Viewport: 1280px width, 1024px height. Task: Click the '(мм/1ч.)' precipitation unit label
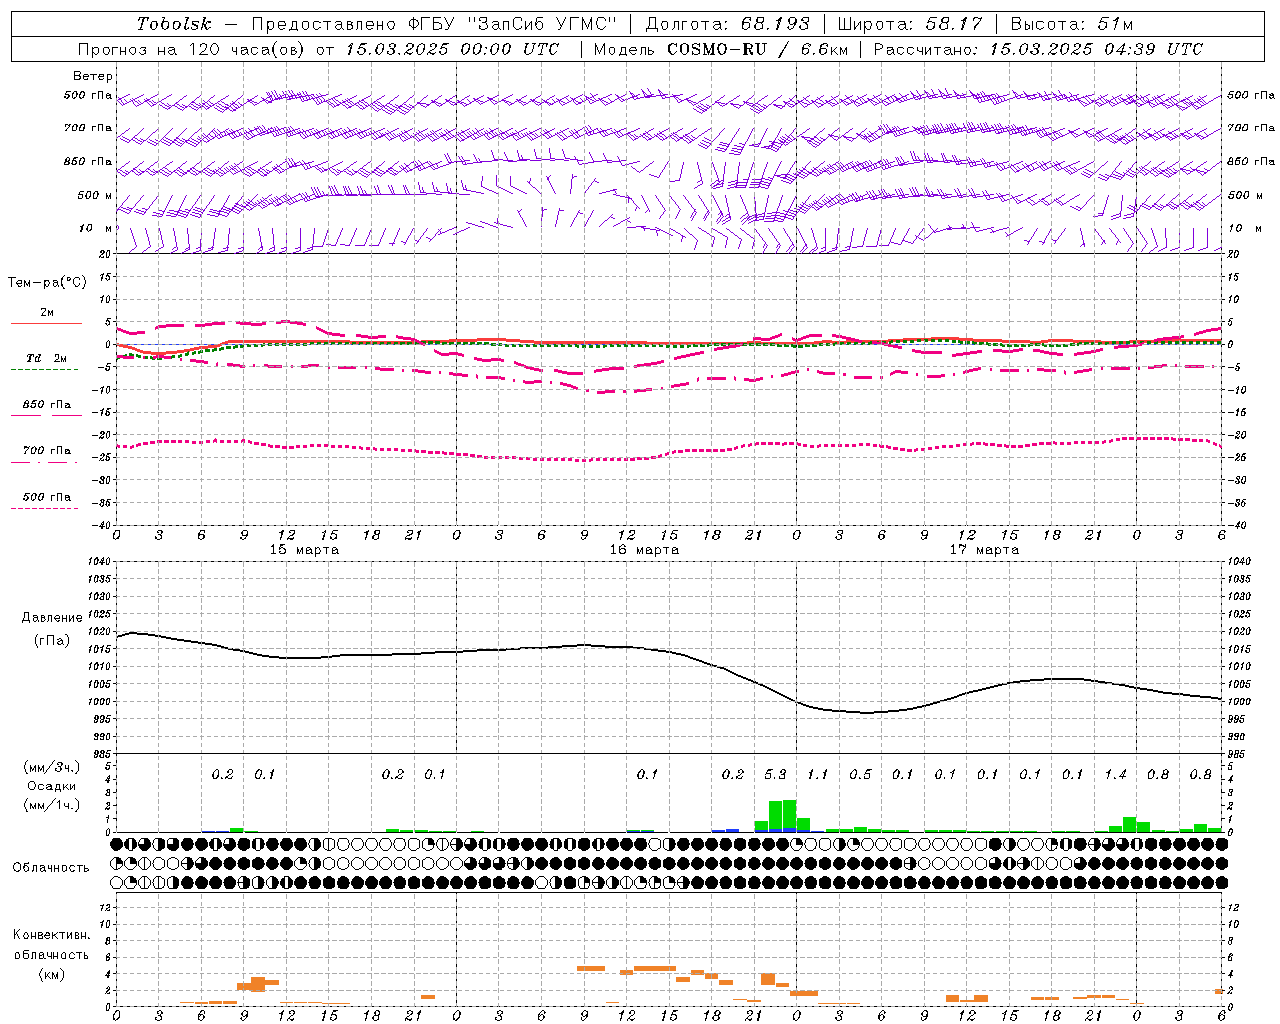click(x=52, y=805)
